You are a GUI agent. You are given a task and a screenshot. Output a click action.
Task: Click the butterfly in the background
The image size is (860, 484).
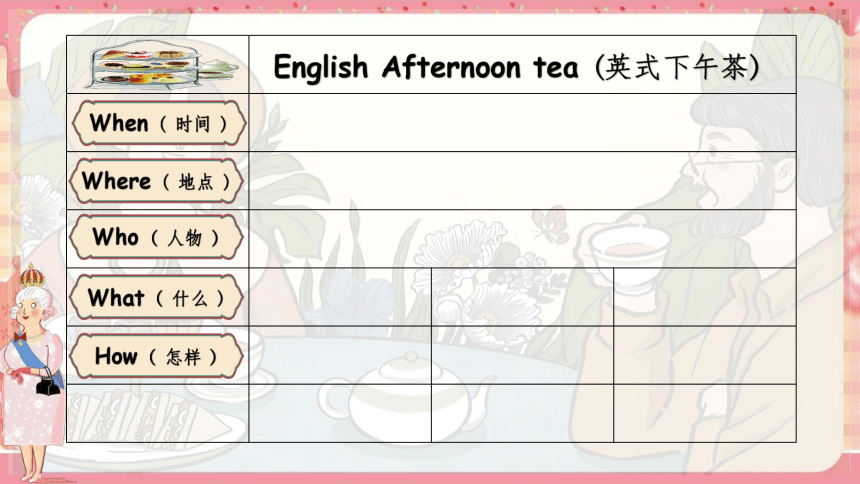click(552, 224)
